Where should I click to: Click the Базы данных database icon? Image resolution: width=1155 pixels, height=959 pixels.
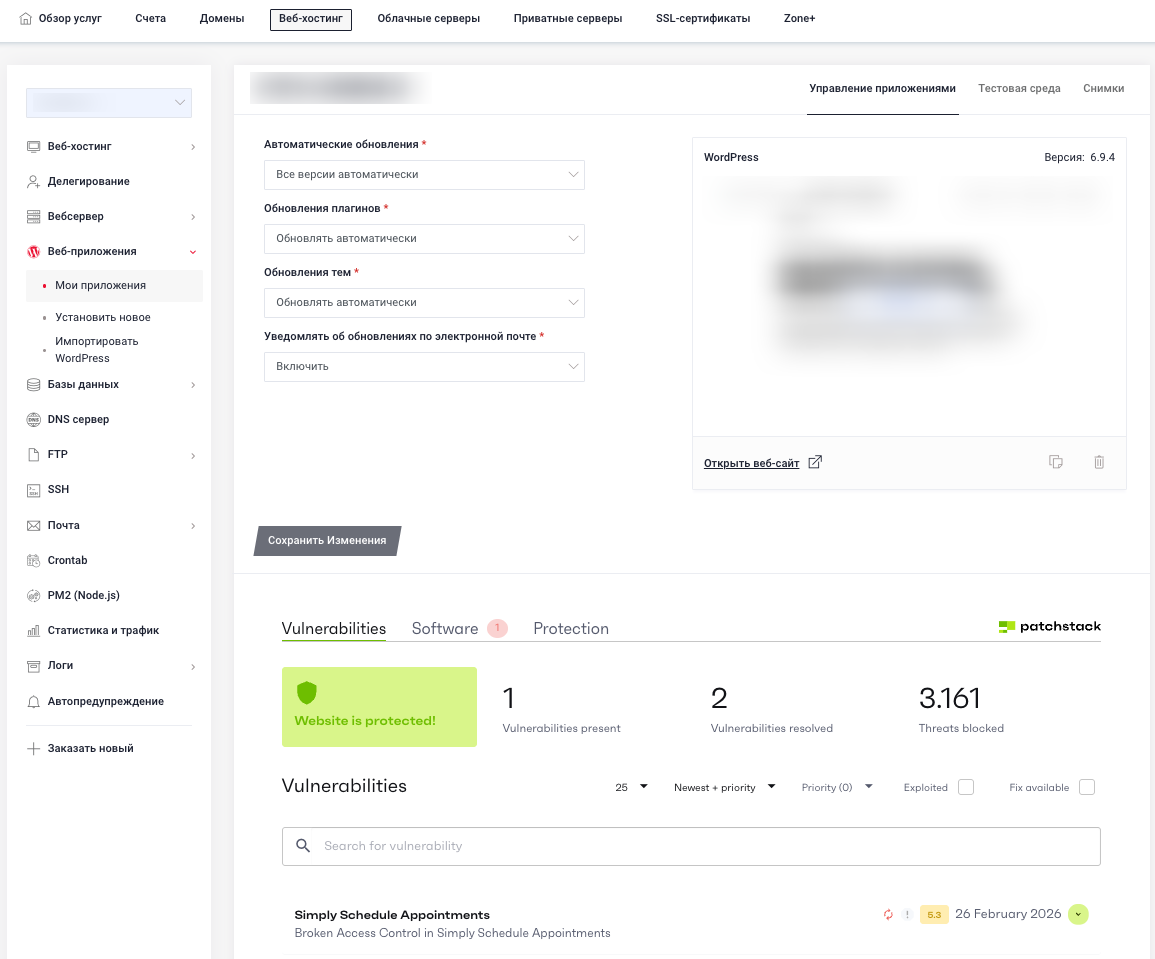pos(33,384)
